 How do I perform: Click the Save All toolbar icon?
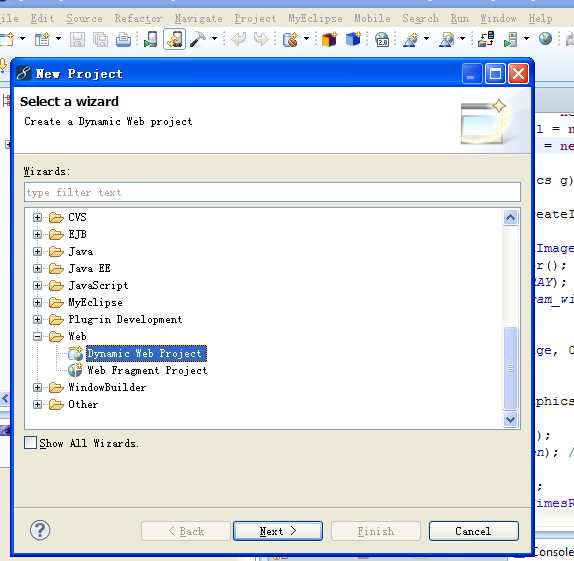(100, 39)
